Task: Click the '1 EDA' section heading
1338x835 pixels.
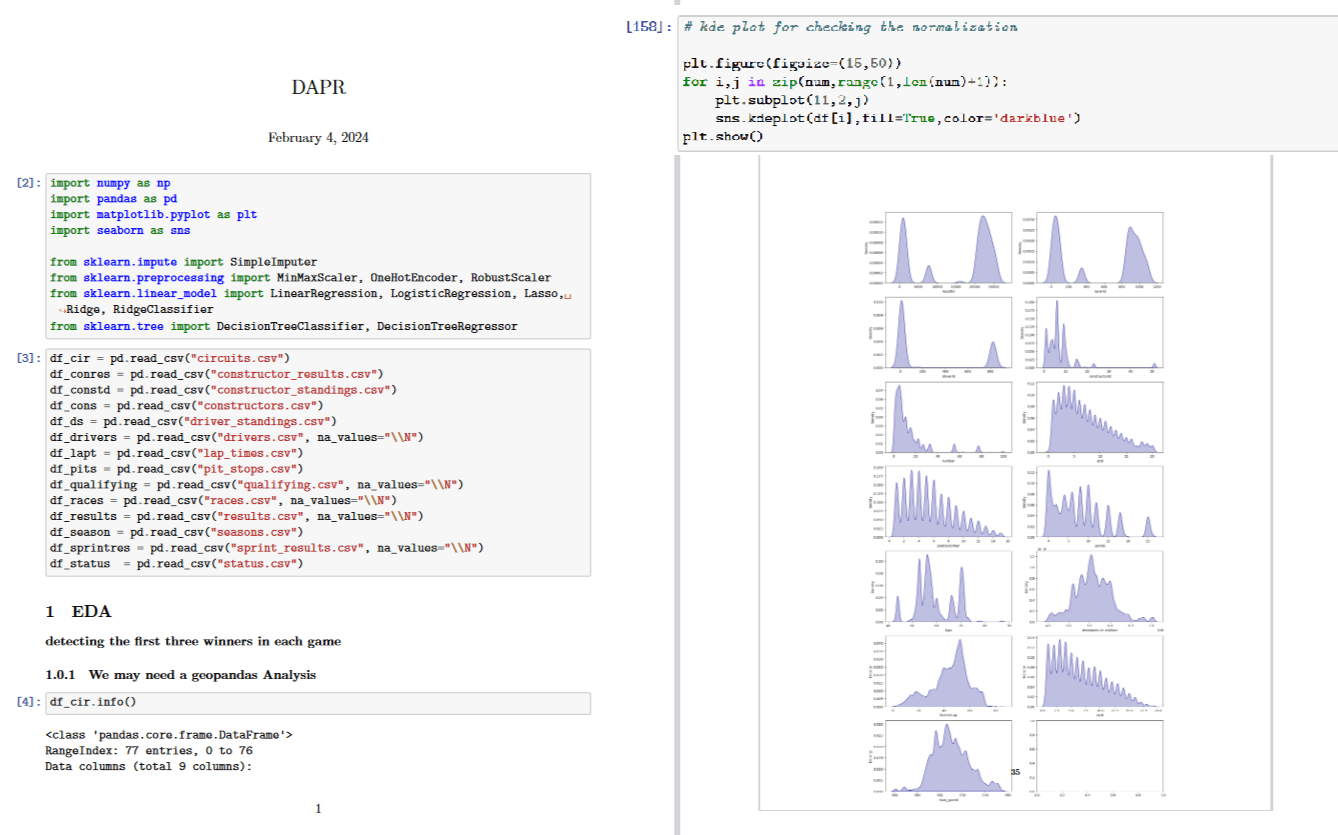Action: coord(78,611)
